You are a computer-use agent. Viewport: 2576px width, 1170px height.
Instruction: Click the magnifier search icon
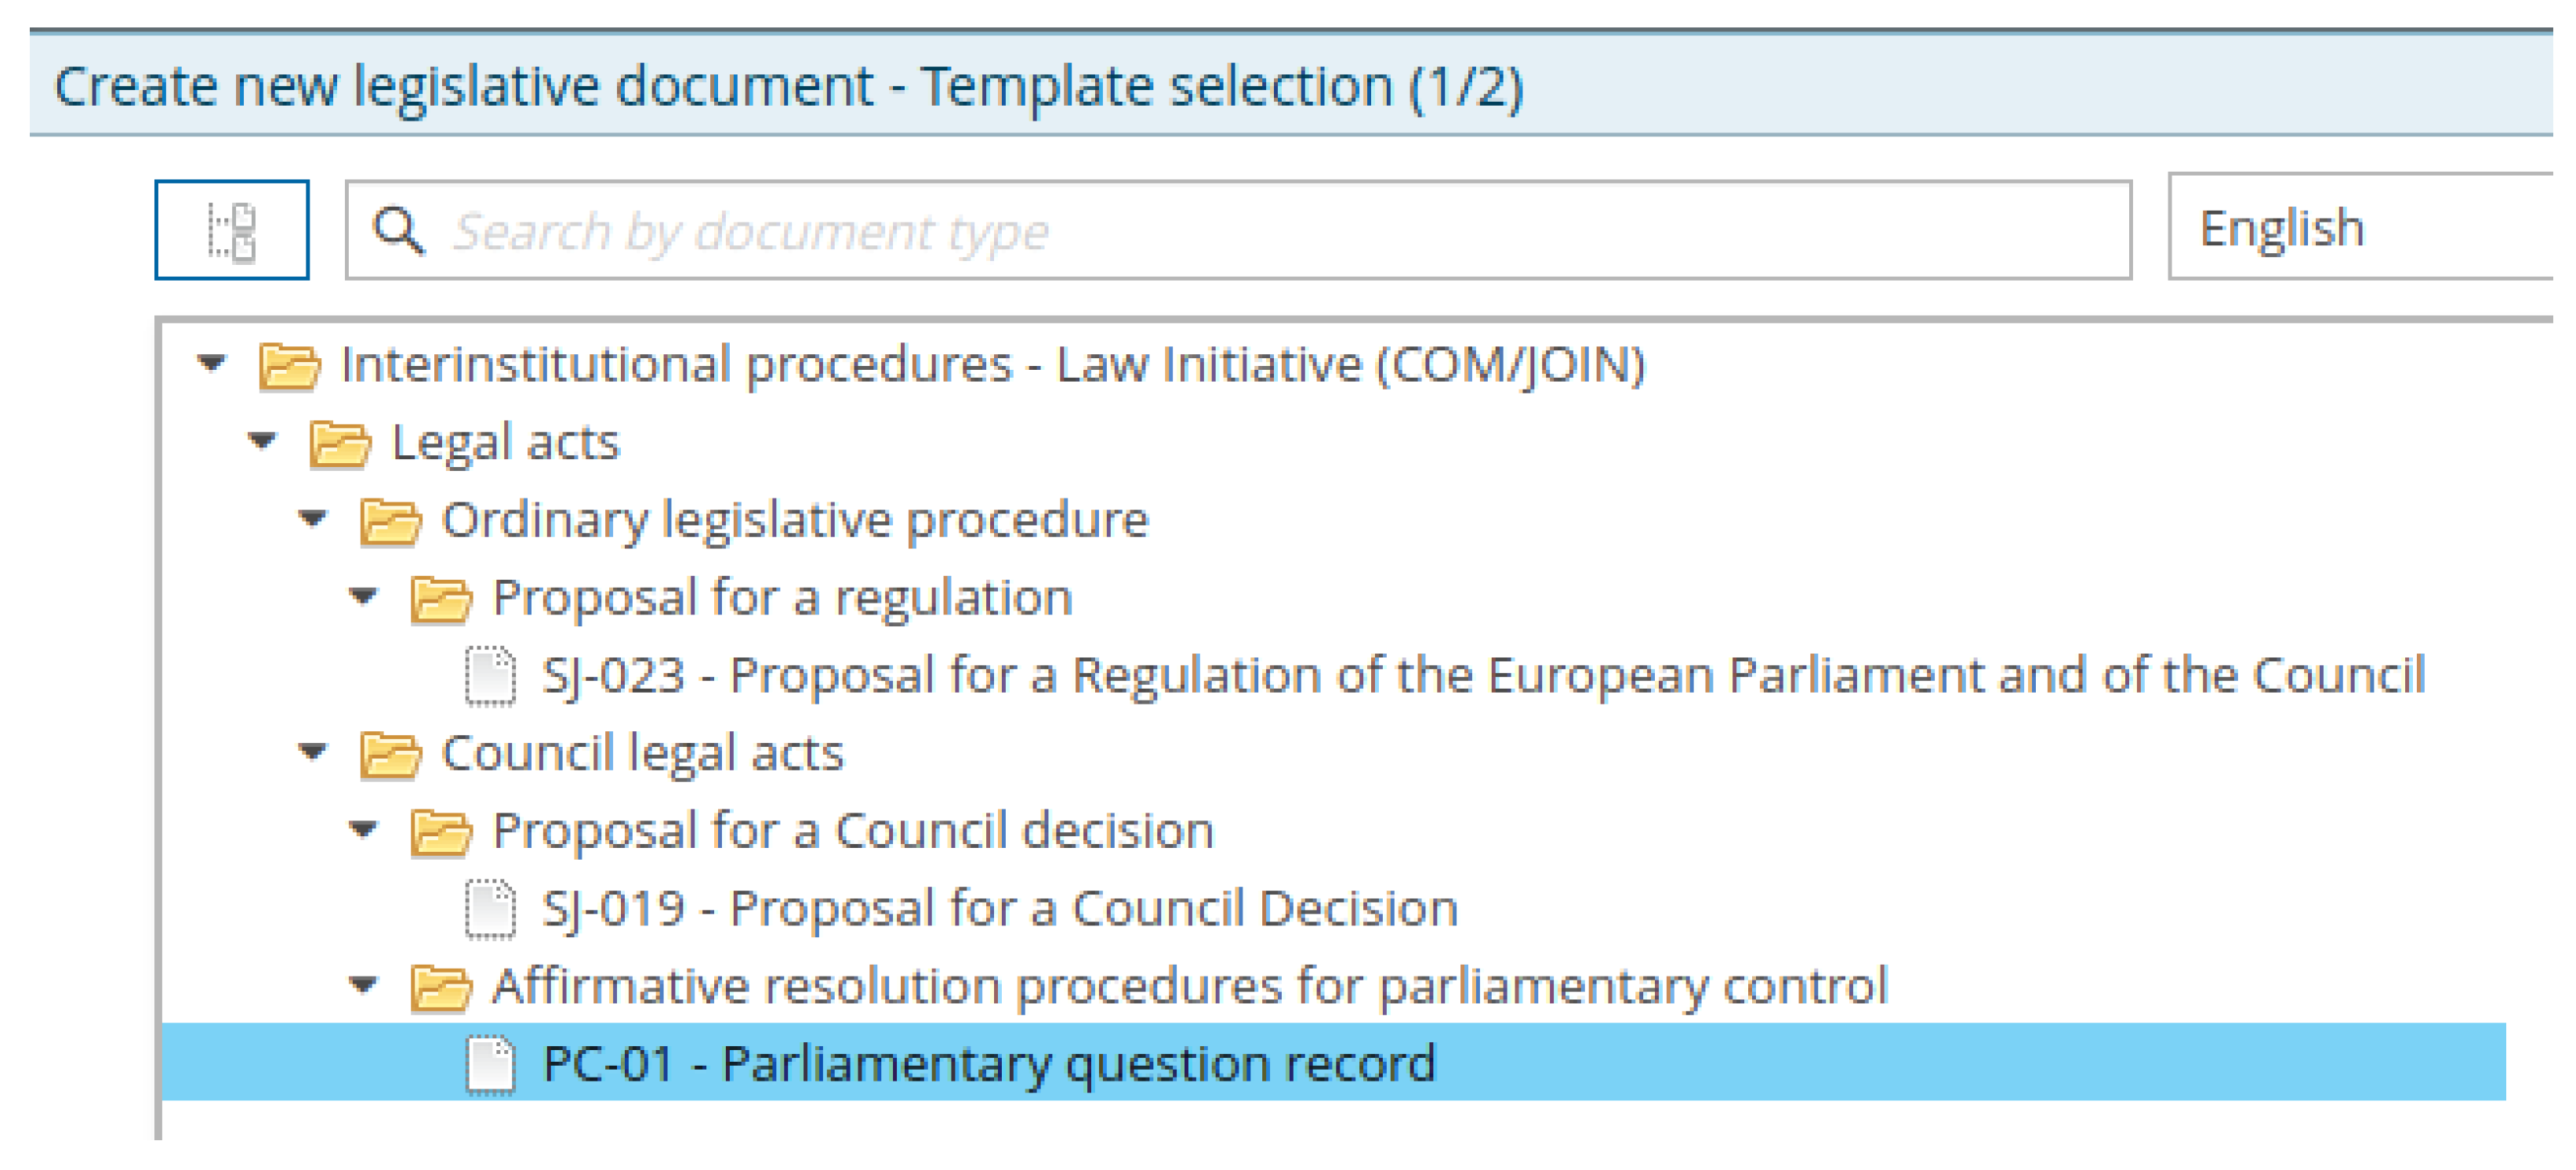(x=398, y=231)
